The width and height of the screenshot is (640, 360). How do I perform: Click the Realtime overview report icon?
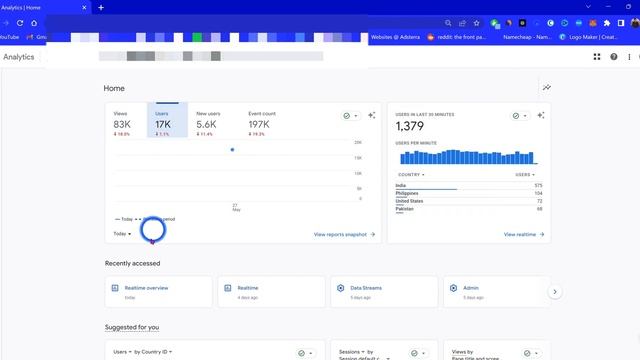point(115,288)
